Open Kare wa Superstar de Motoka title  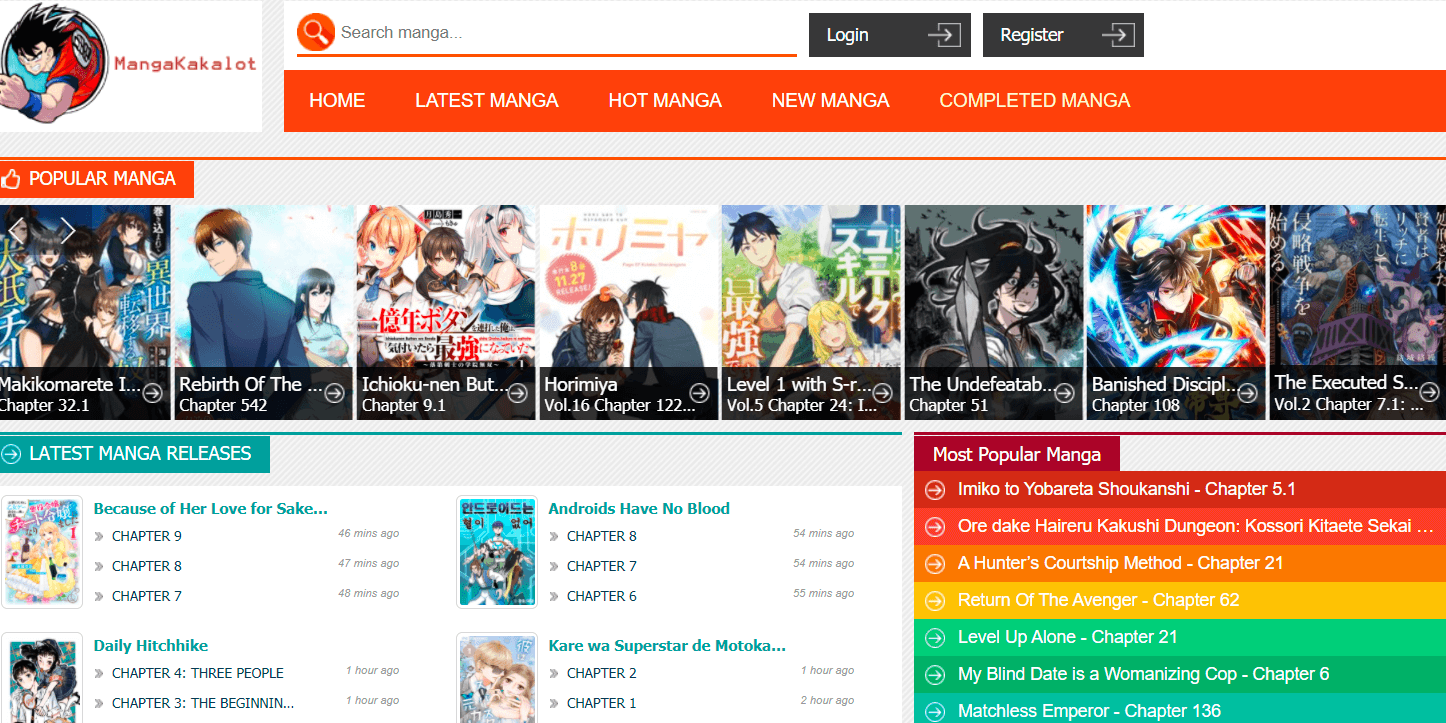[667, 645]
